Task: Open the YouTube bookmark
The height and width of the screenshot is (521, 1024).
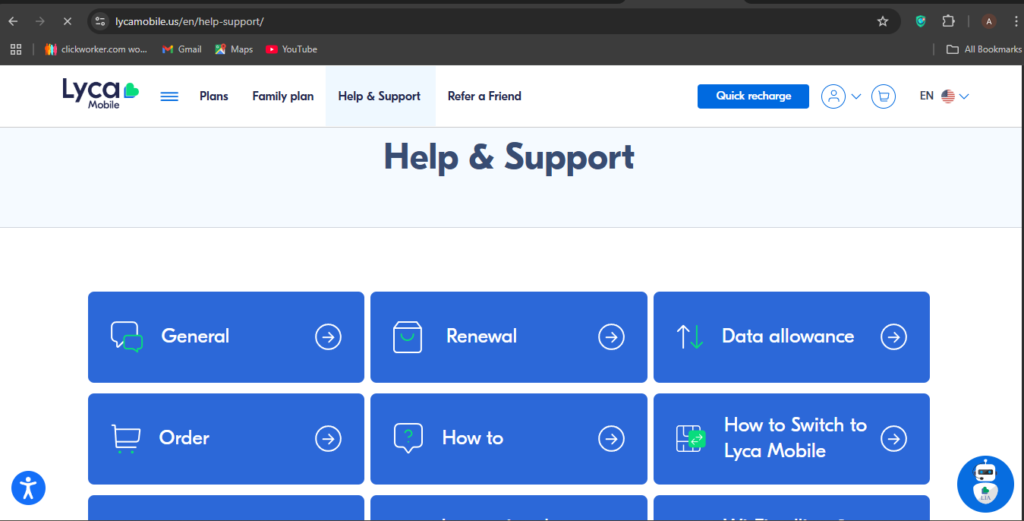Action: click(291, 49)
